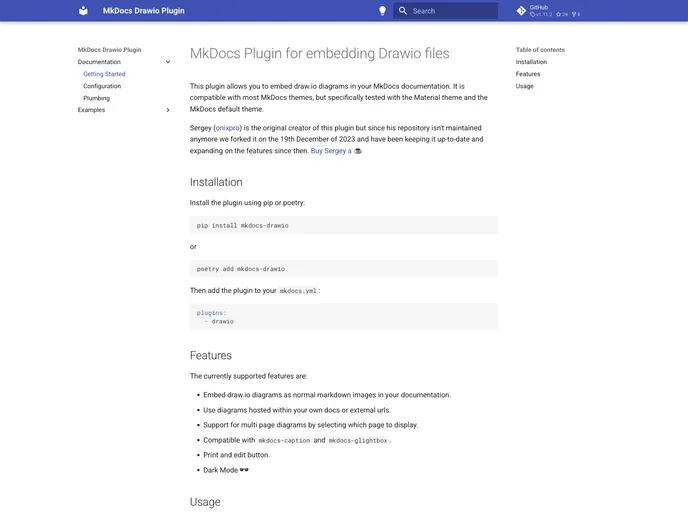Click the Features section heading
The width and height of the screenshot is (688, 512).
(x=211, y=355)
